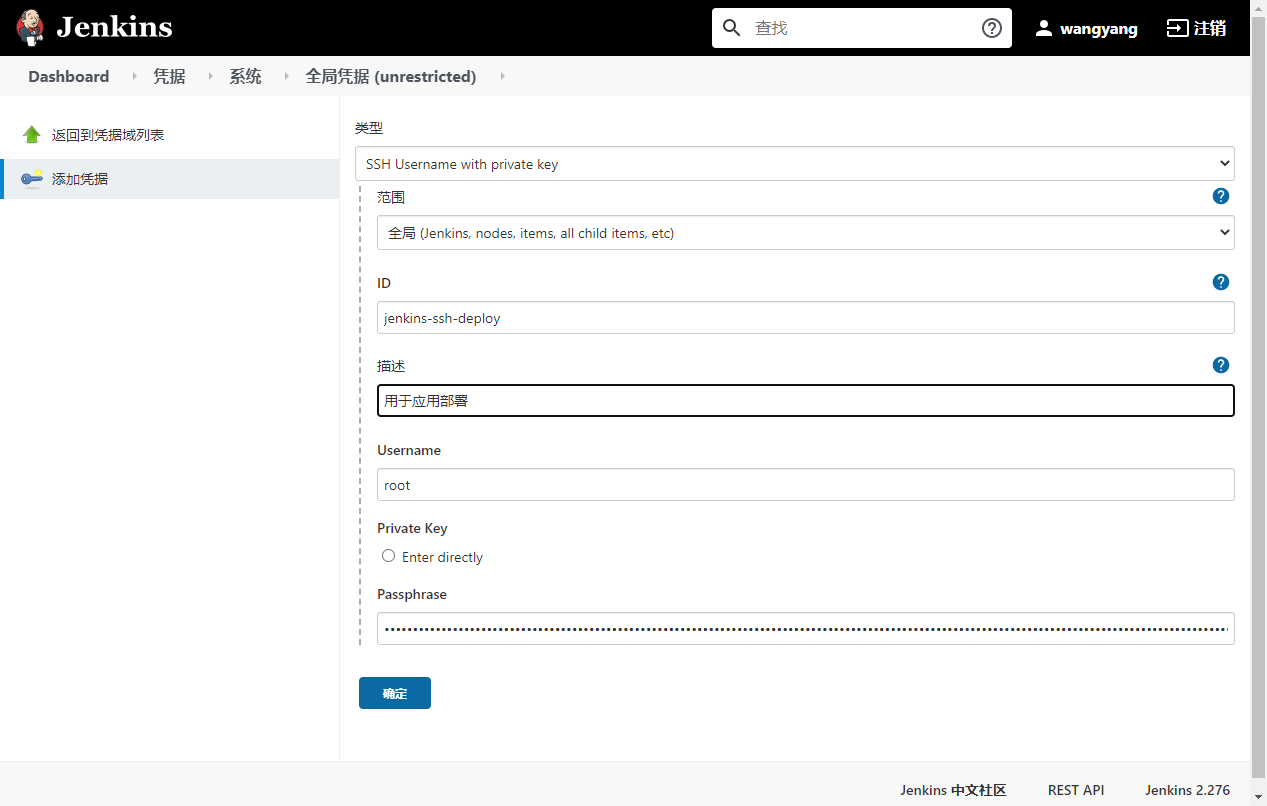Open the 类型 credential type dropdown
Viewport: 1267px width, 806px height.
click(795, 164)
